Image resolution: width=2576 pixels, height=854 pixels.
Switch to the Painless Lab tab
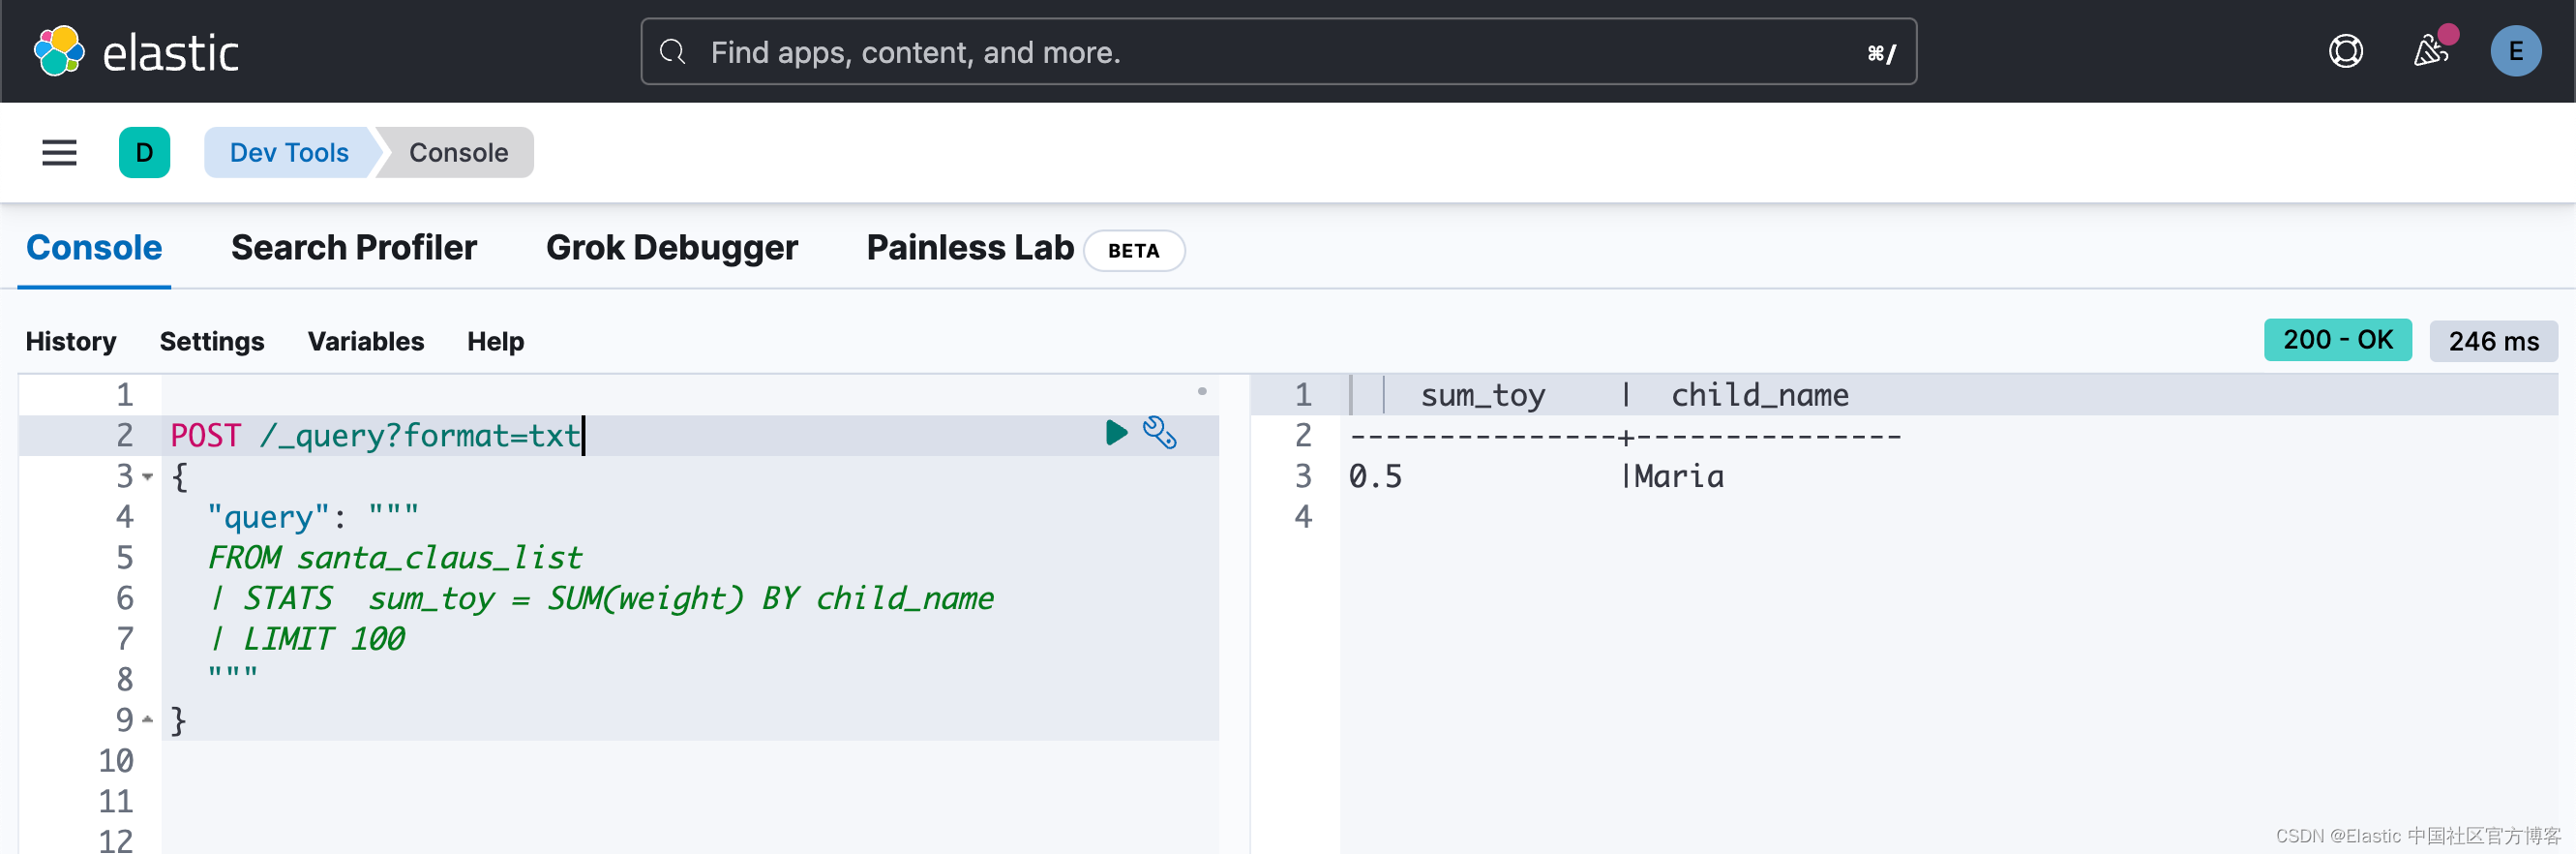[x=969, y=248]
